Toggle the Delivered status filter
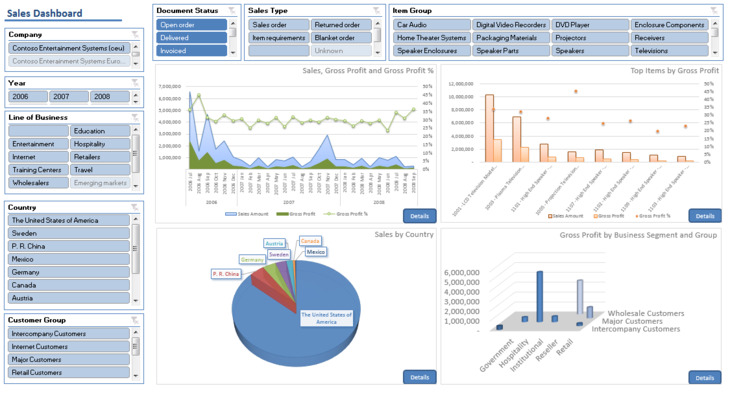Viewport: 730px width, 393px height. point(191,38)
